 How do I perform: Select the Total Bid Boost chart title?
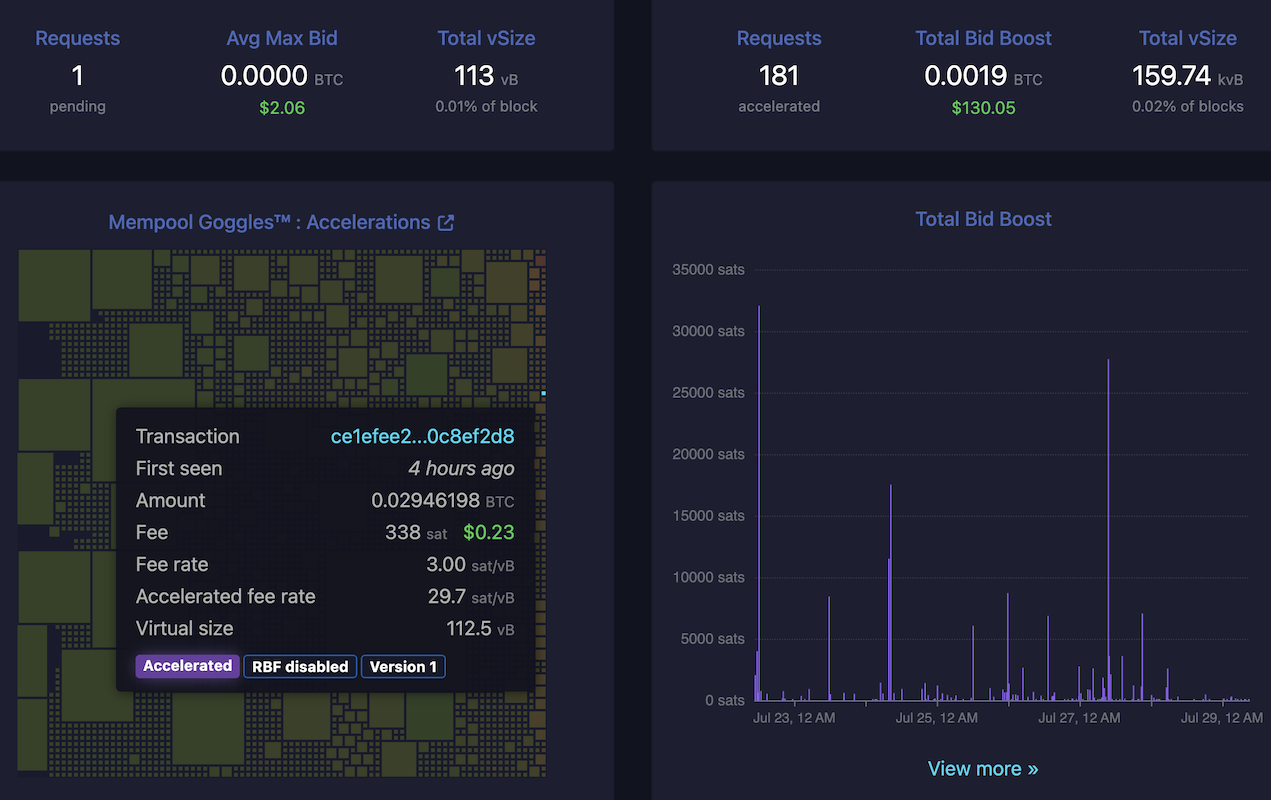tap(983, 219)
